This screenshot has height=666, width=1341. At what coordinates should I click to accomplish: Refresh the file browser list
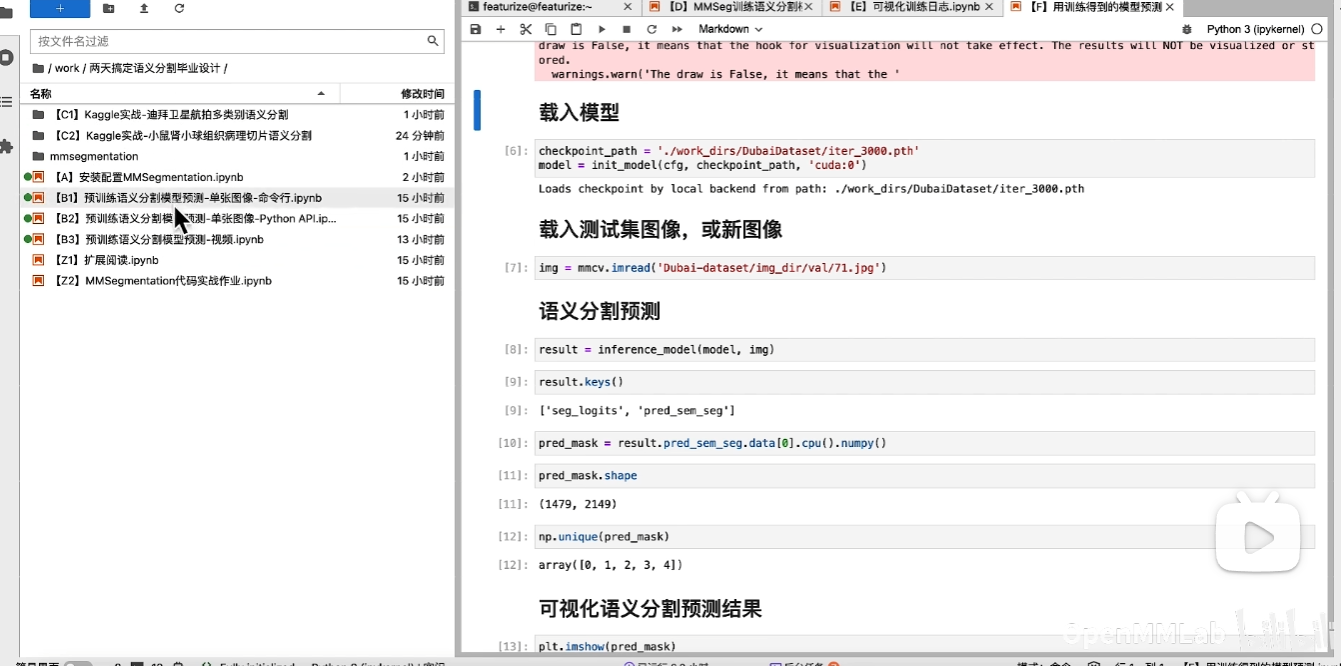[179, 8]
